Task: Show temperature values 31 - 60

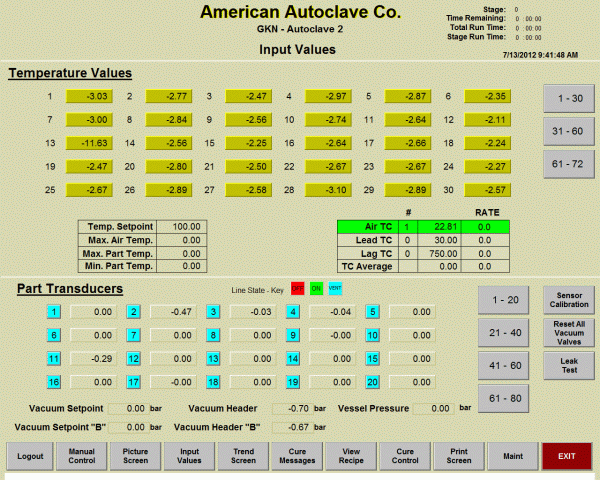Action: click(569, 131)
